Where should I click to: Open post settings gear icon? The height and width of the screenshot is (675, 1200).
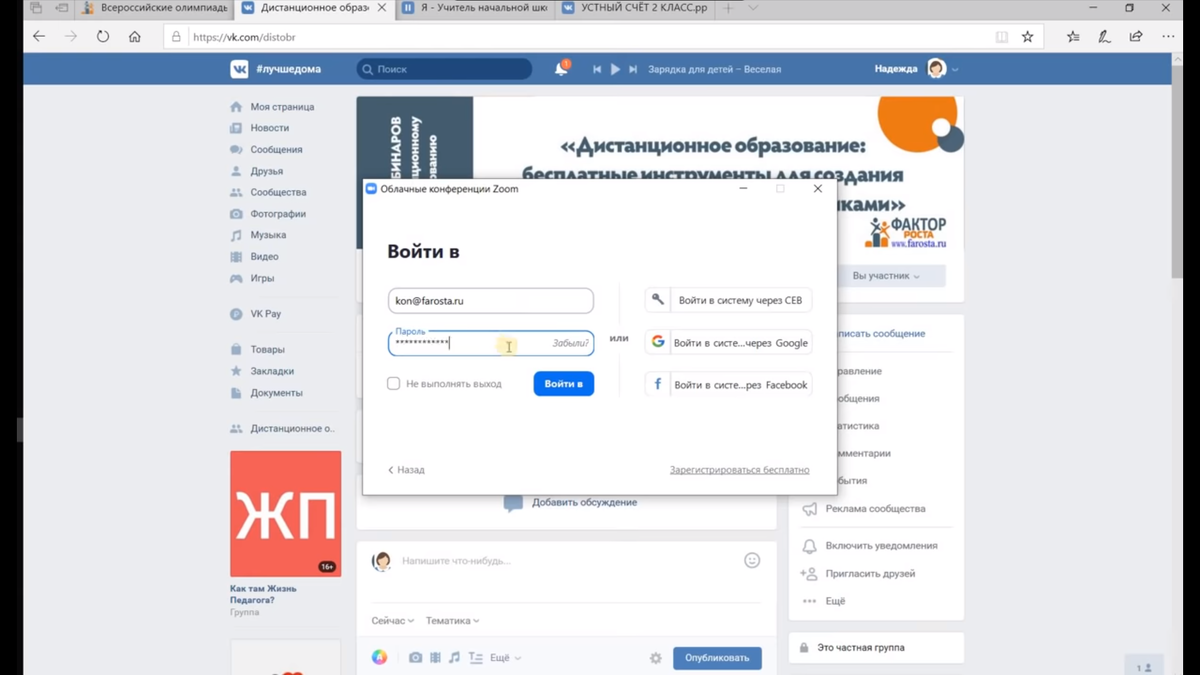coord(656,658)
